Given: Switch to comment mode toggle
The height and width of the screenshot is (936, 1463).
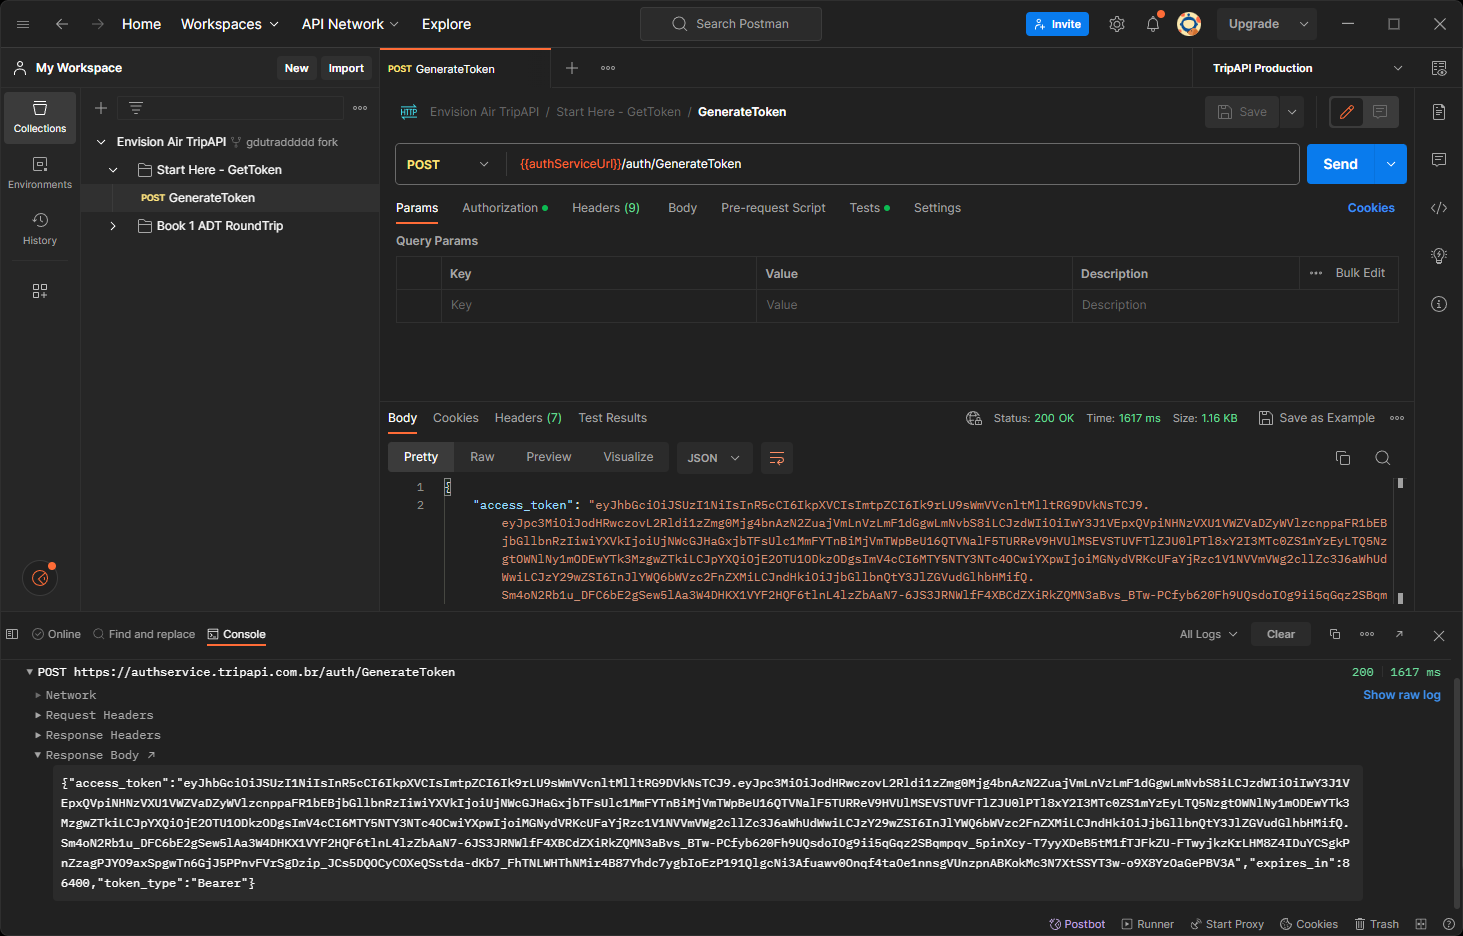Looking at the screenshot, I should (x=1380, y=112).
